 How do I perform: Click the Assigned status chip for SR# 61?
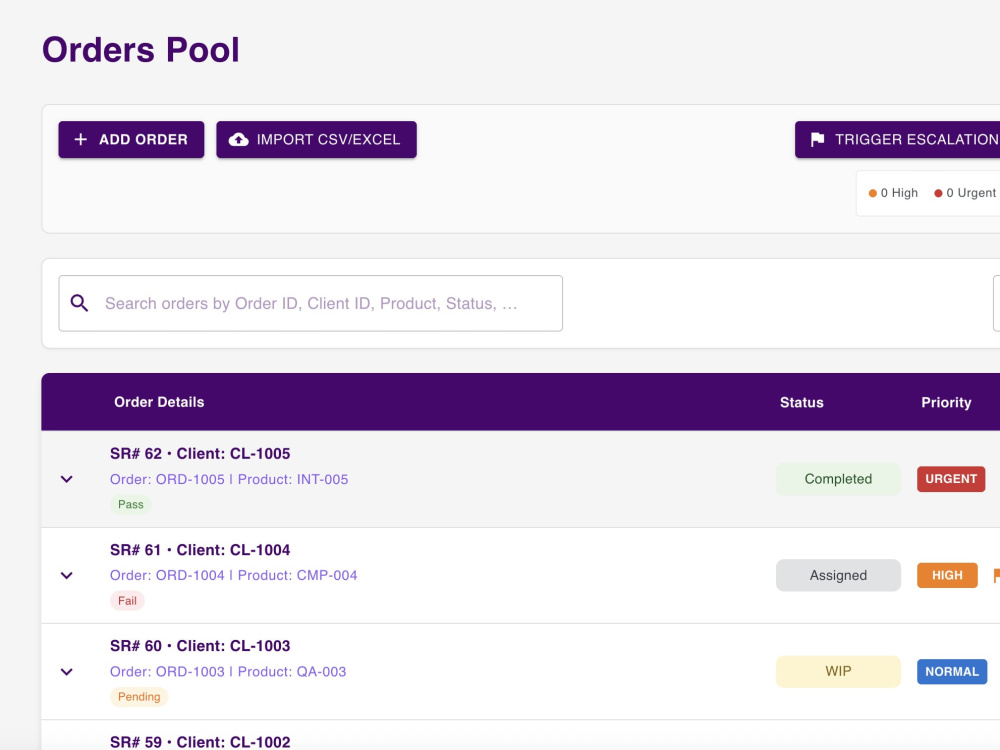(838, 575)
